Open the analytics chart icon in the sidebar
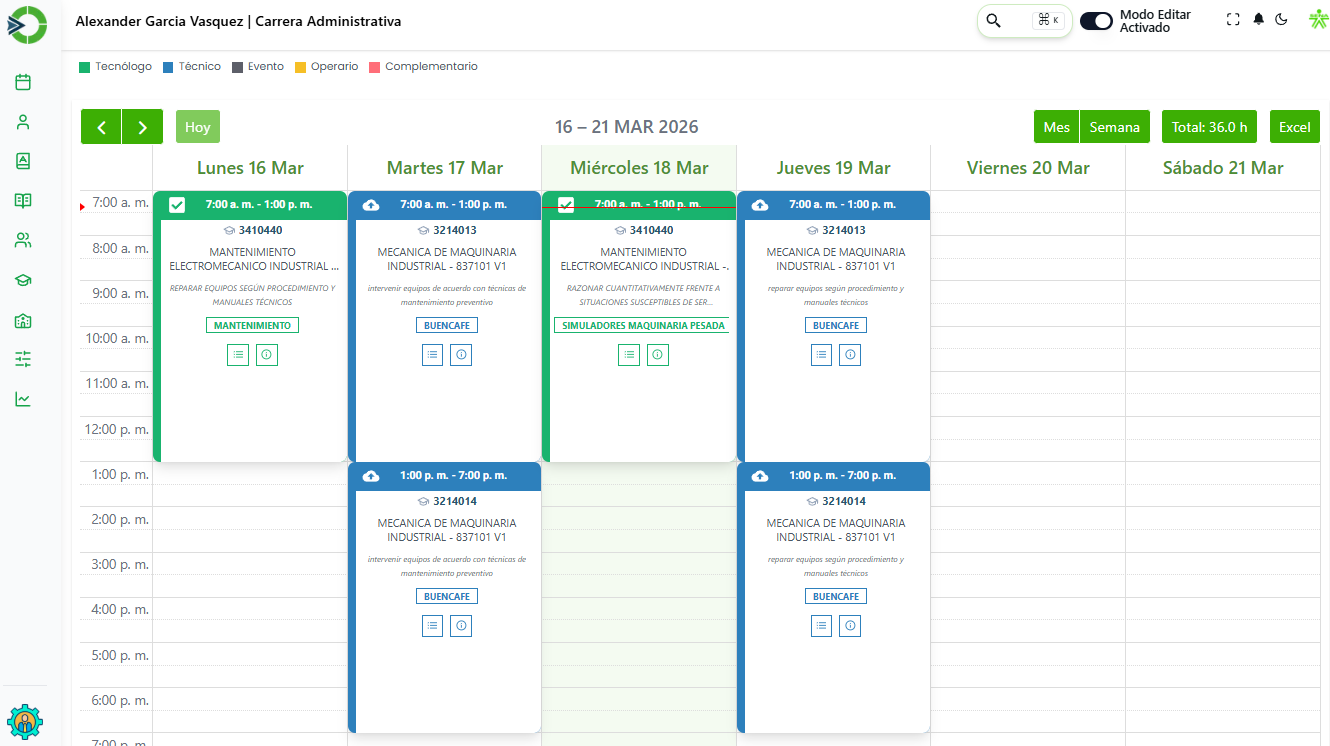The width and height of the screenshot is (1330, 746). coord(22,399)
